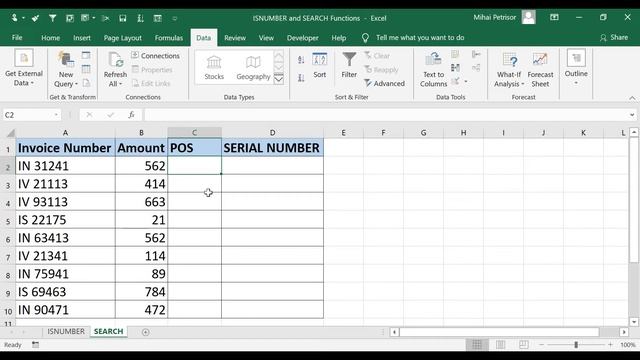Open the File tab

[17, 38]
